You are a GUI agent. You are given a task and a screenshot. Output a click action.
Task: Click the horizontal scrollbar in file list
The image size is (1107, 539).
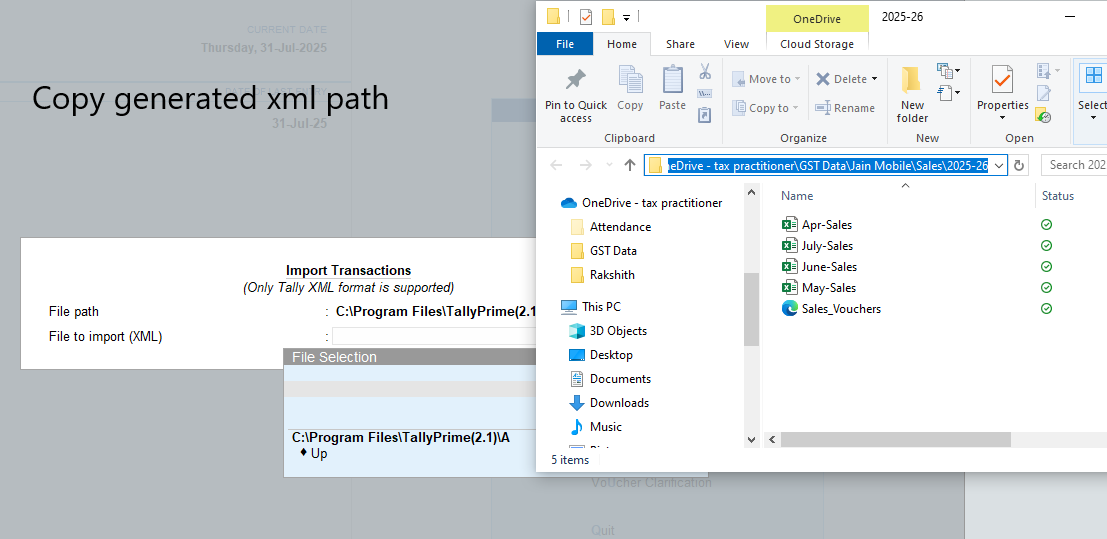pos(896,439)
